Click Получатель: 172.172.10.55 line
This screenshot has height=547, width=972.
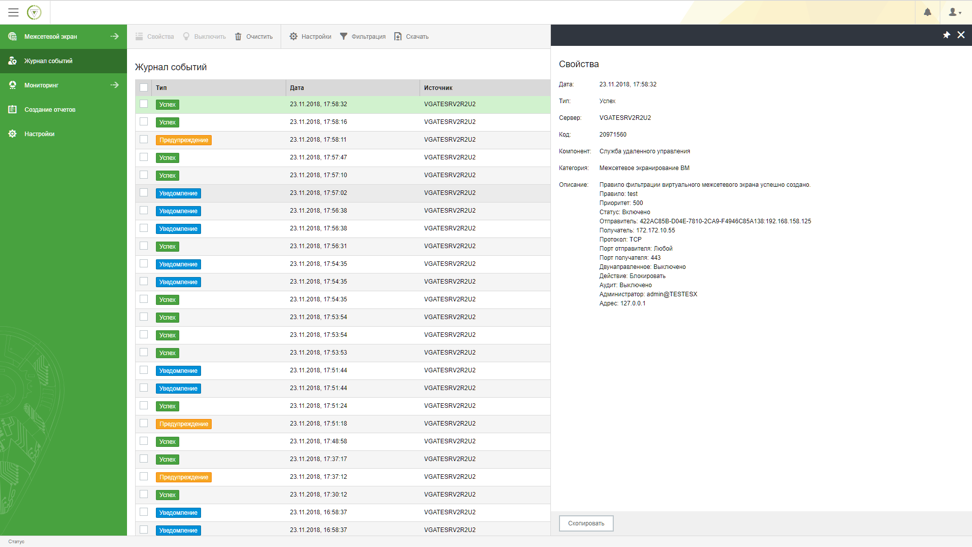click(637, 230)
